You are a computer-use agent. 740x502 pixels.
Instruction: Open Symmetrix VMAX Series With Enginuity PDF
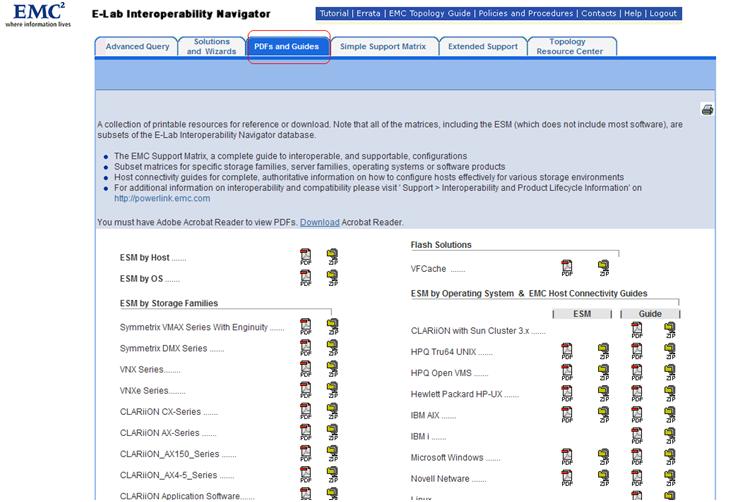coord(306,326)
